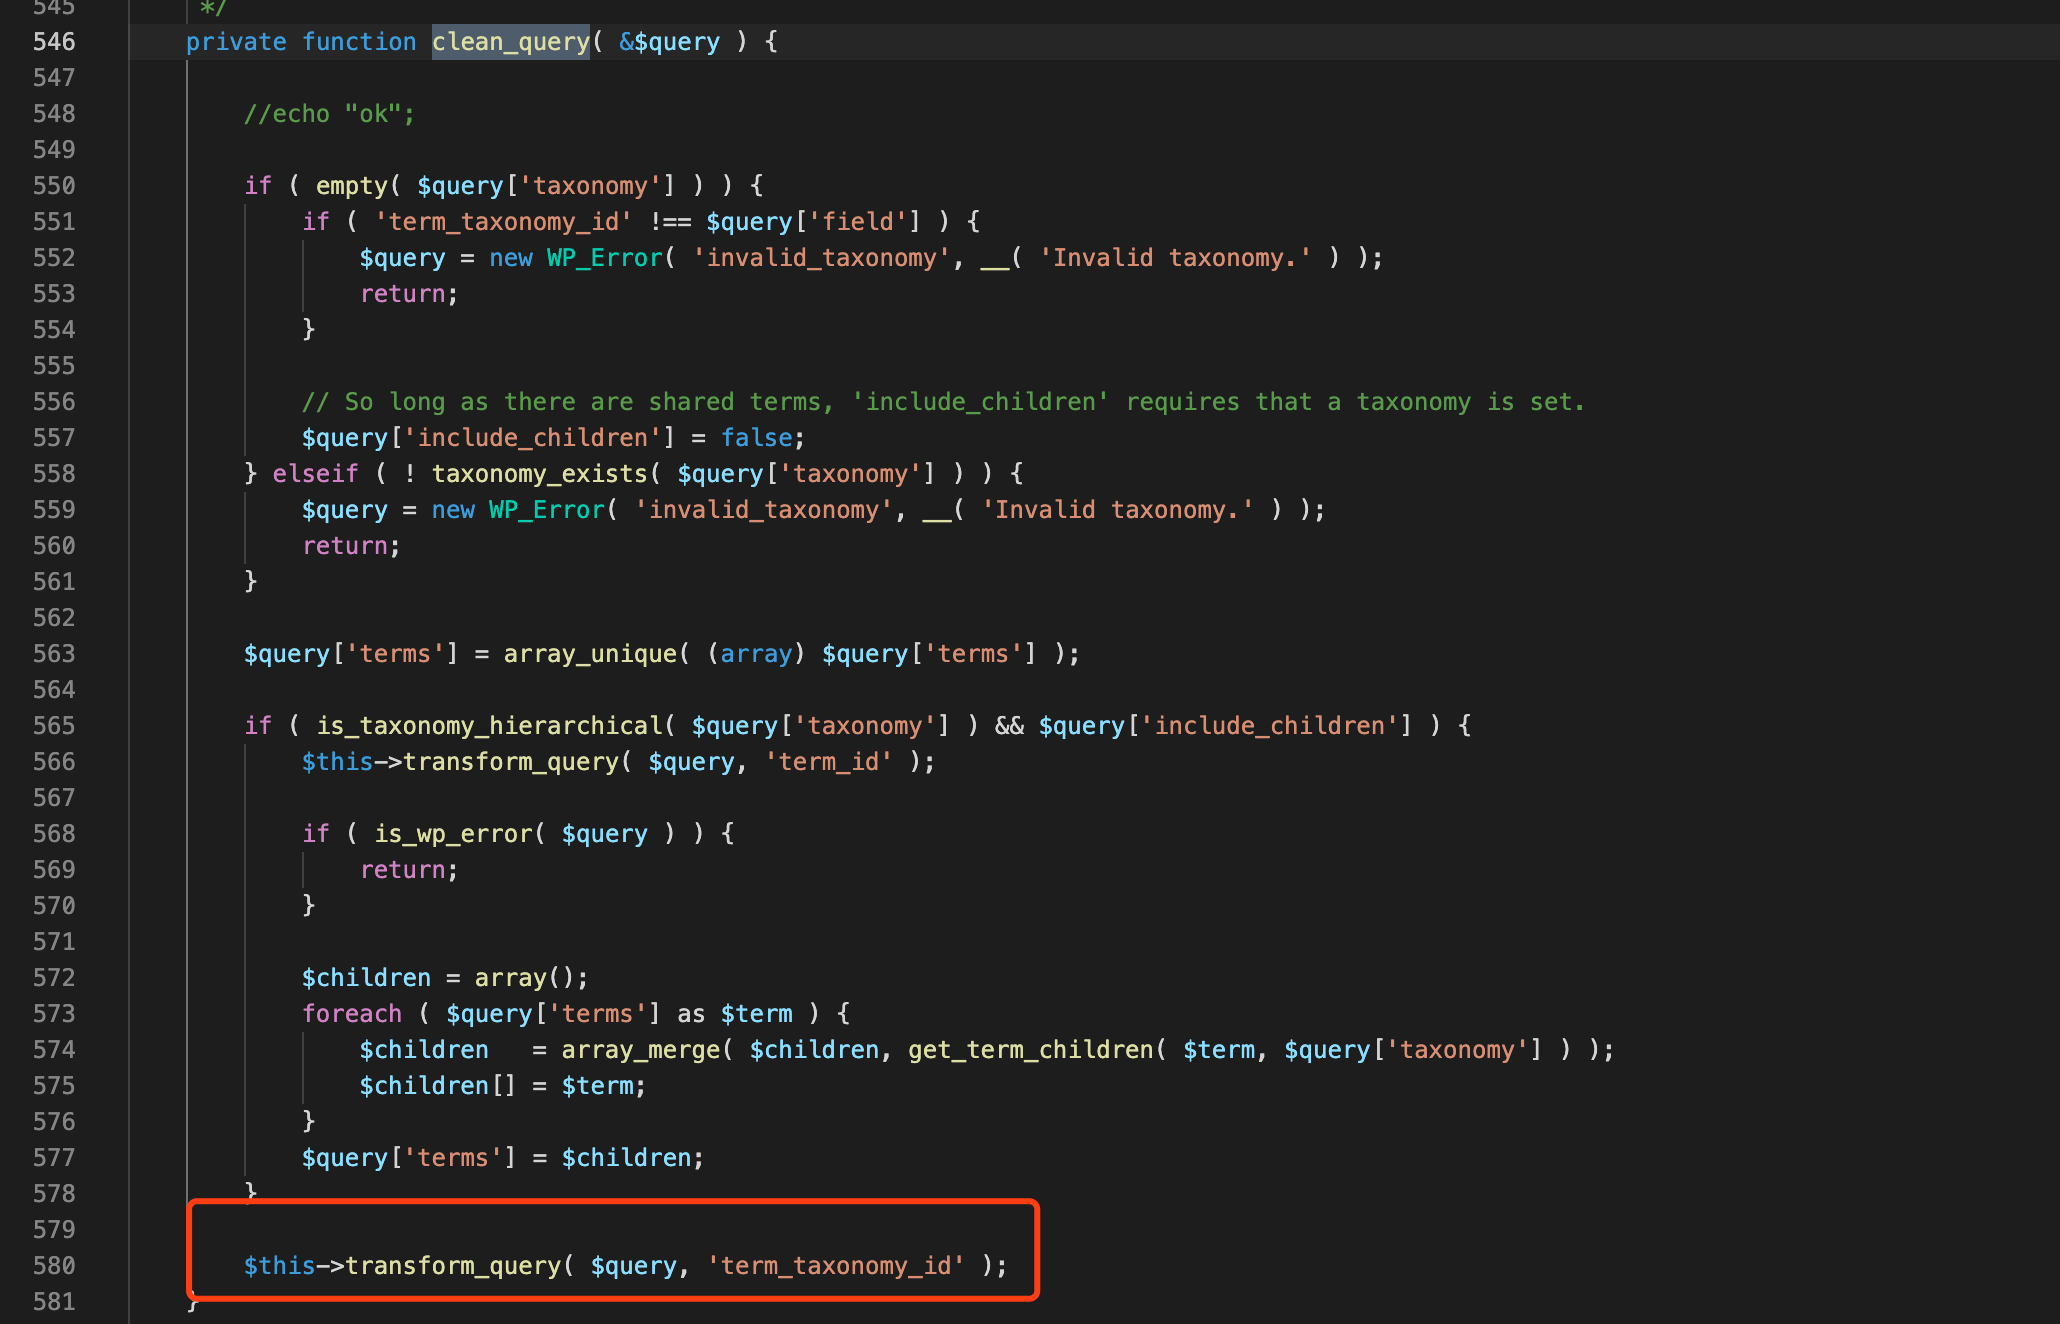Click is_taxonomy_hierarchical function call

pos(489,726)
